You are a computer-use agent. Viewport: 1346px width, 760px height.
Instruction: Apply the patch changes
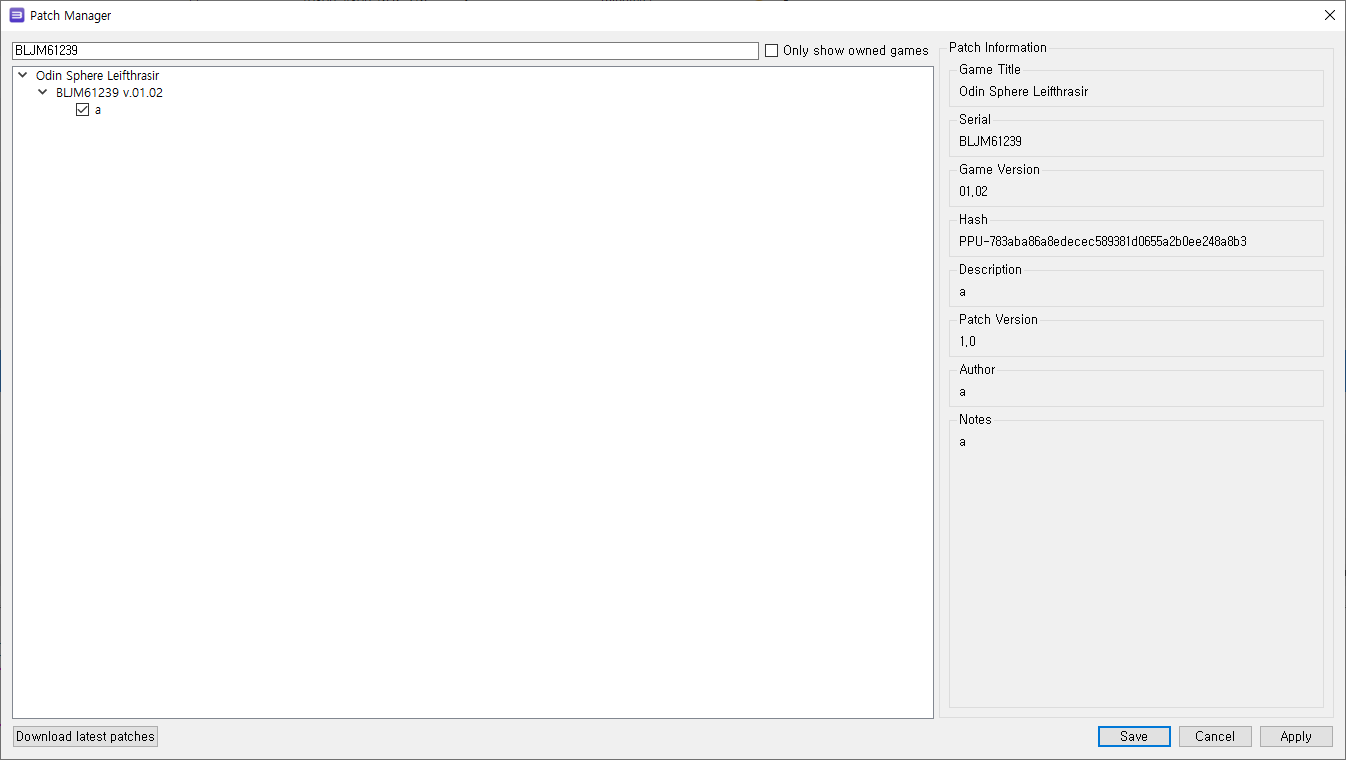(1296, 737)
